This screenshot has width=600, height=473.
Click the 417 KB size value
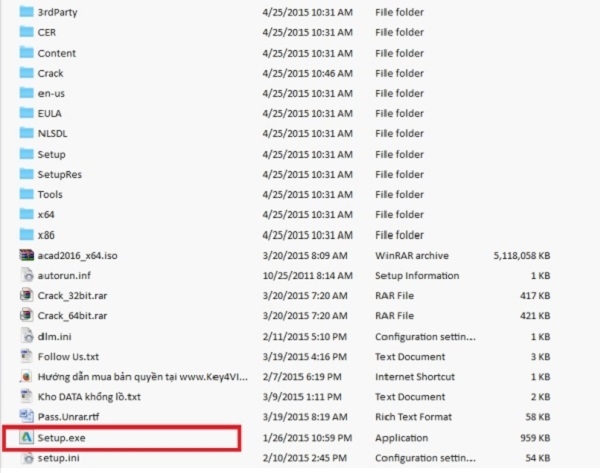[535, 295]
